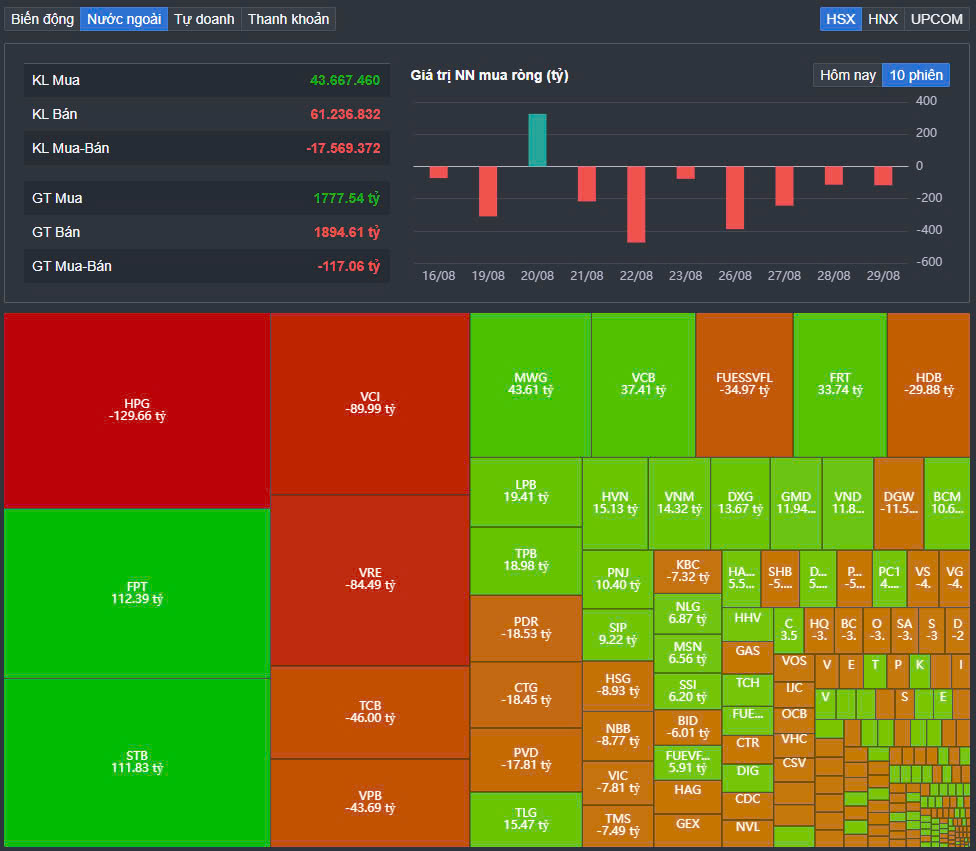Viewport: 976px width, 851px height.
Task: Click the red 29/08 chart bar
Action: [883, 176]
